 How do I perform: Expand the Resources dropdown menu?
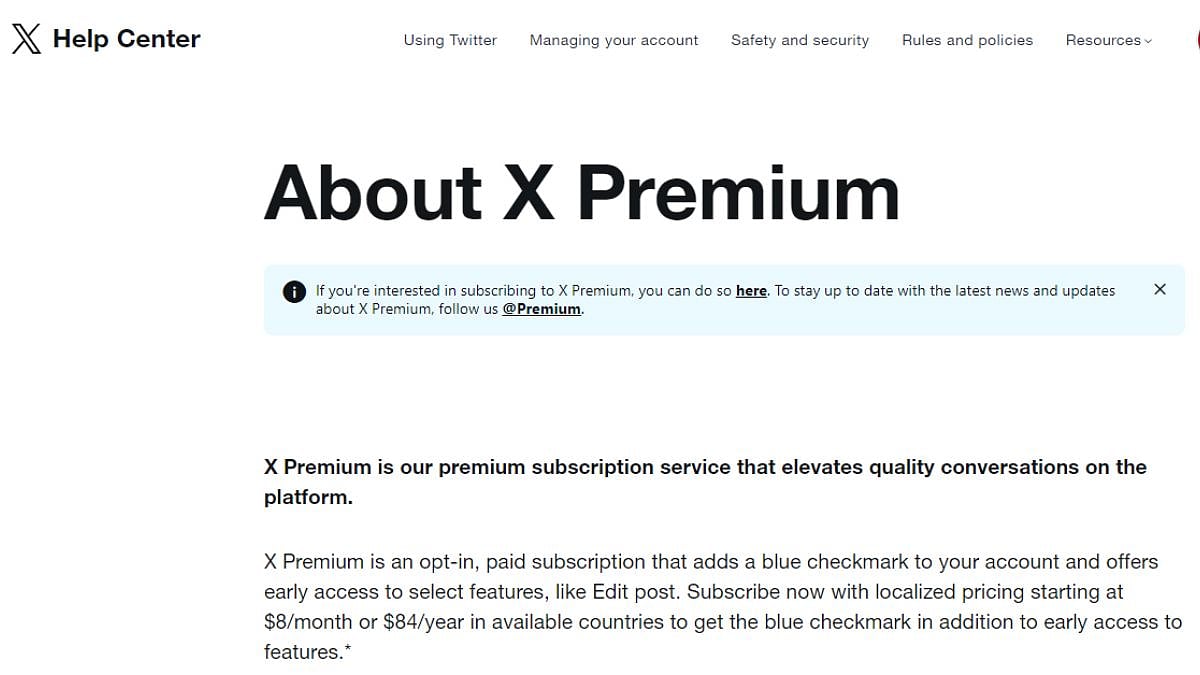[1108, 40]
